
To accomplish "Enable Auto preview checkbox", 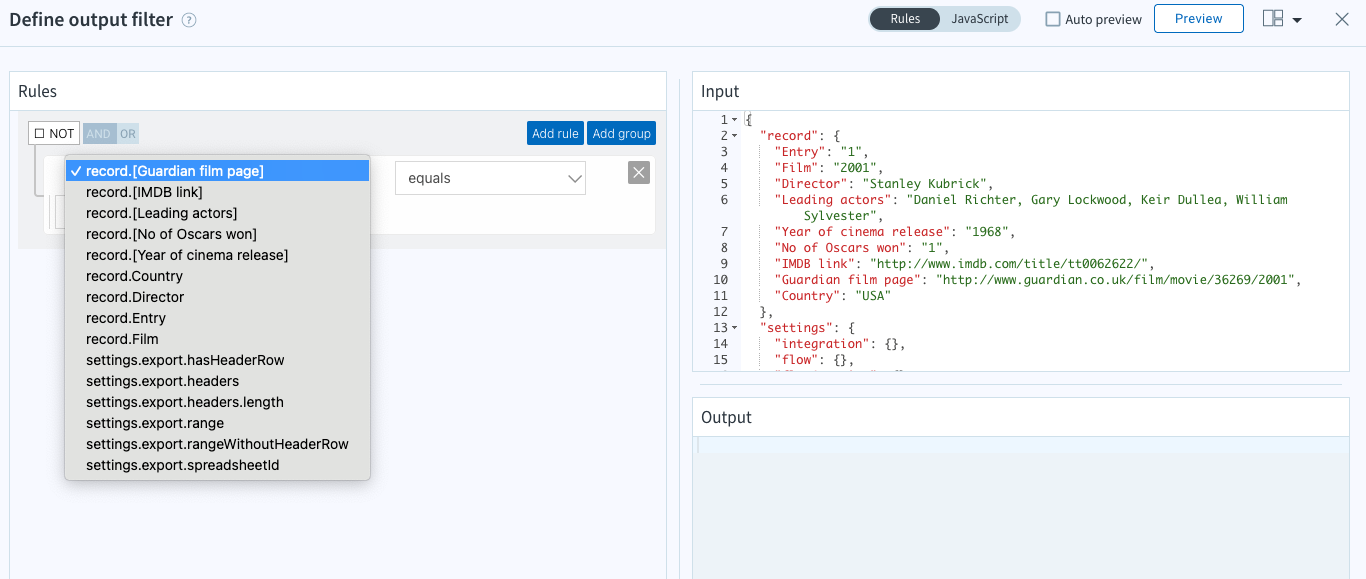I will [1053, 19].
